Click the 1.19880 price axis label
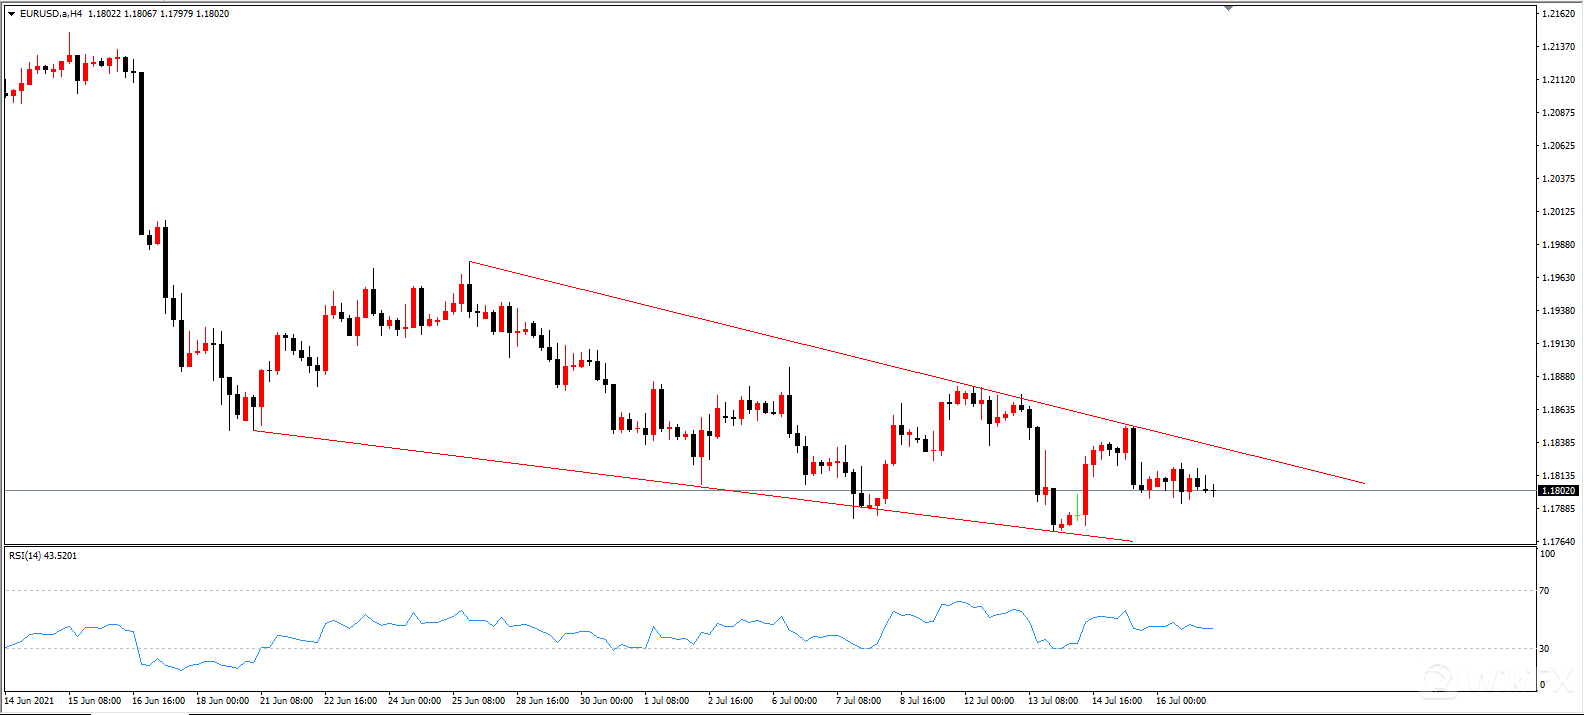Viewport: 1584px width, 715px height. coord(1558,245)
